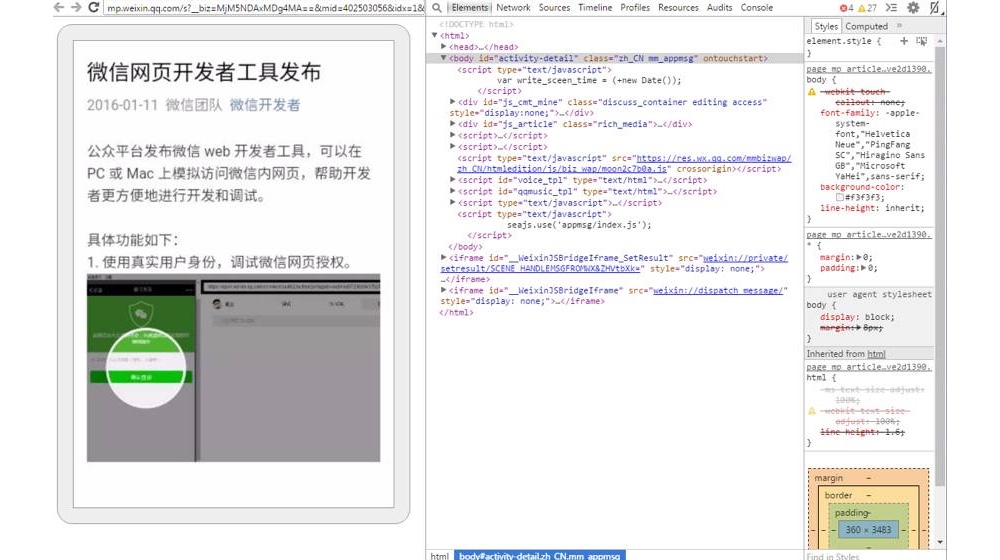Open the Elements tab
Screen dimensions: 1000x560
click(x=469, y=8)
